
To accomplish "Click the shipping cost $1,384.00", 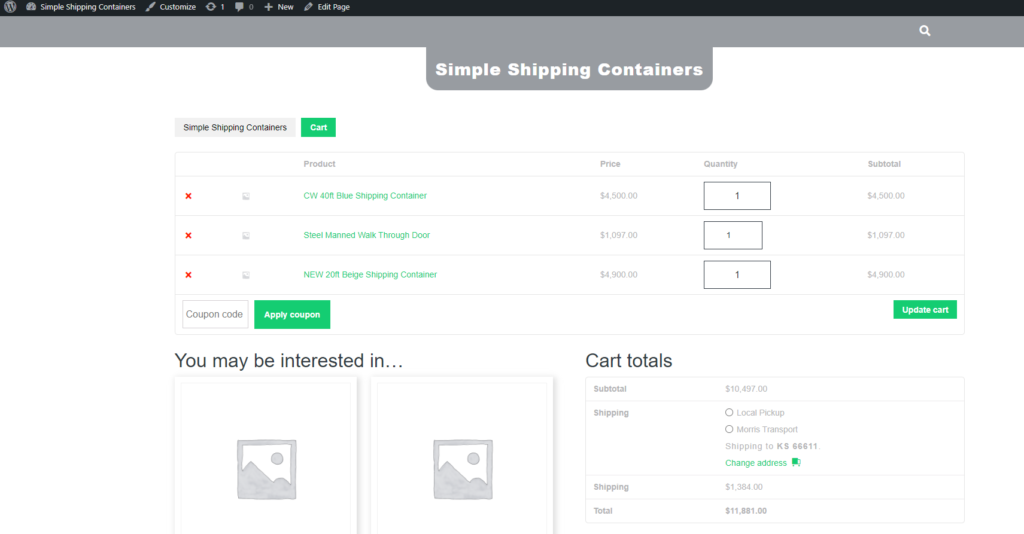I will pos(743,487).
